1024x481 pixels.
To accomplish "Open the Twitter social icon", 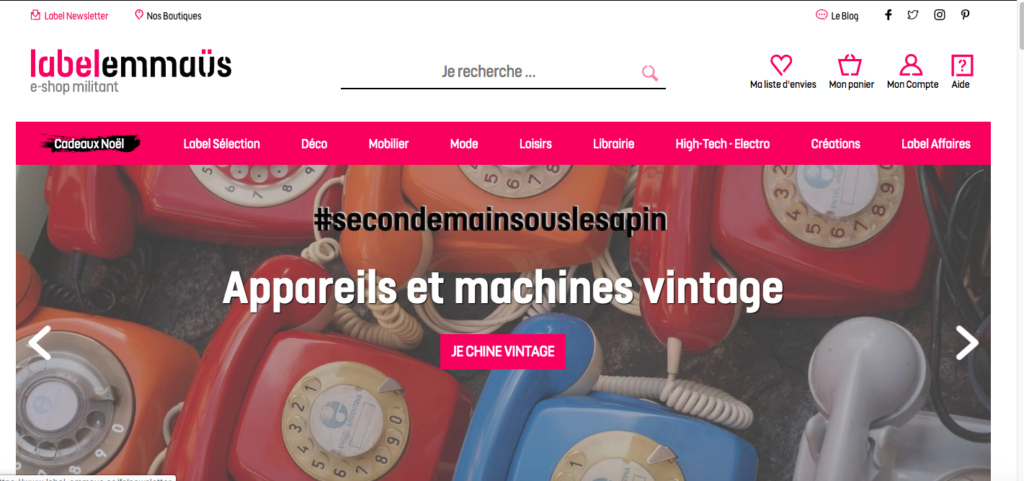I will [x=913, y=15].
